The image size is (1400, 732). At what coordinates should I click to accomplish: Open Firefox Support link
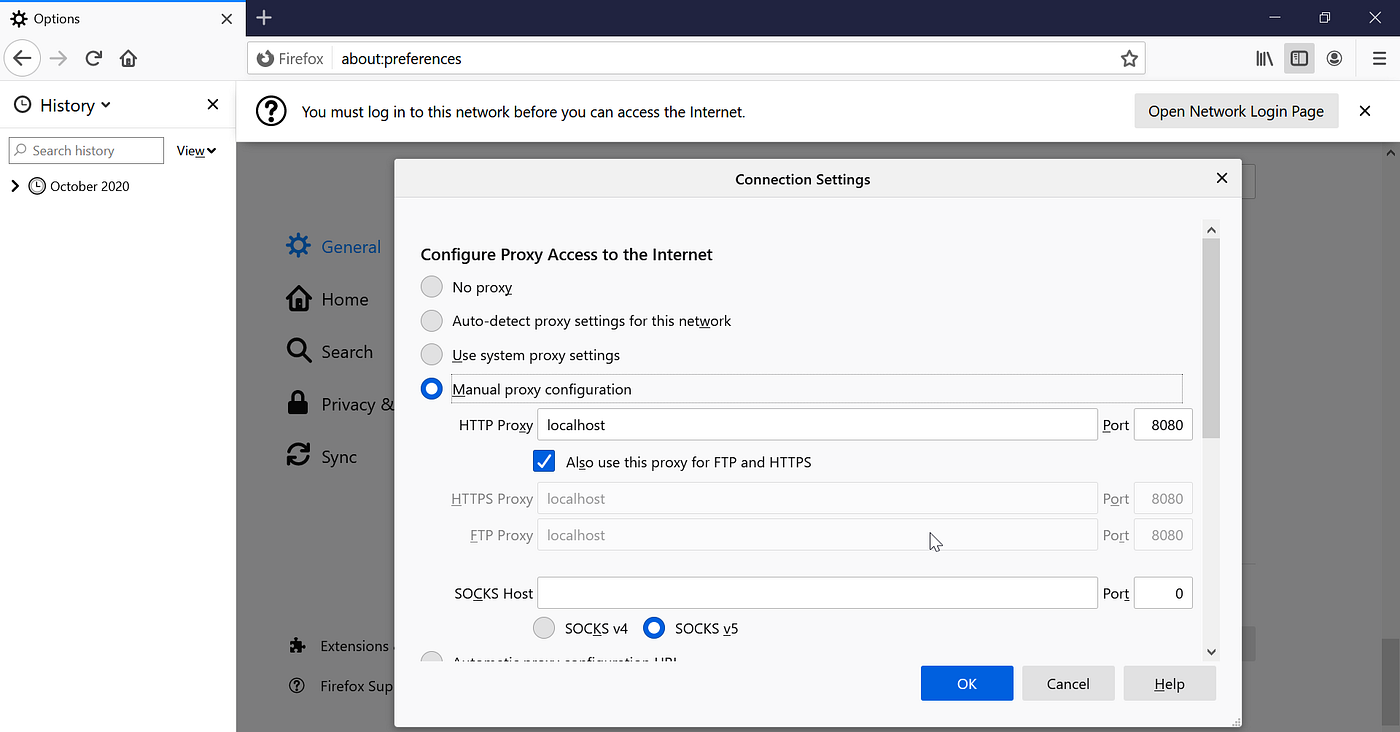(x=340, y=686)
